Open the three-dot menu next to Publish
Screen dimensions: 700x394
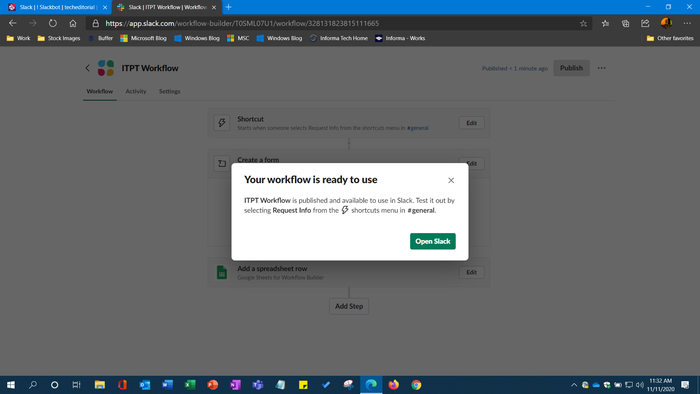[601, 68]
